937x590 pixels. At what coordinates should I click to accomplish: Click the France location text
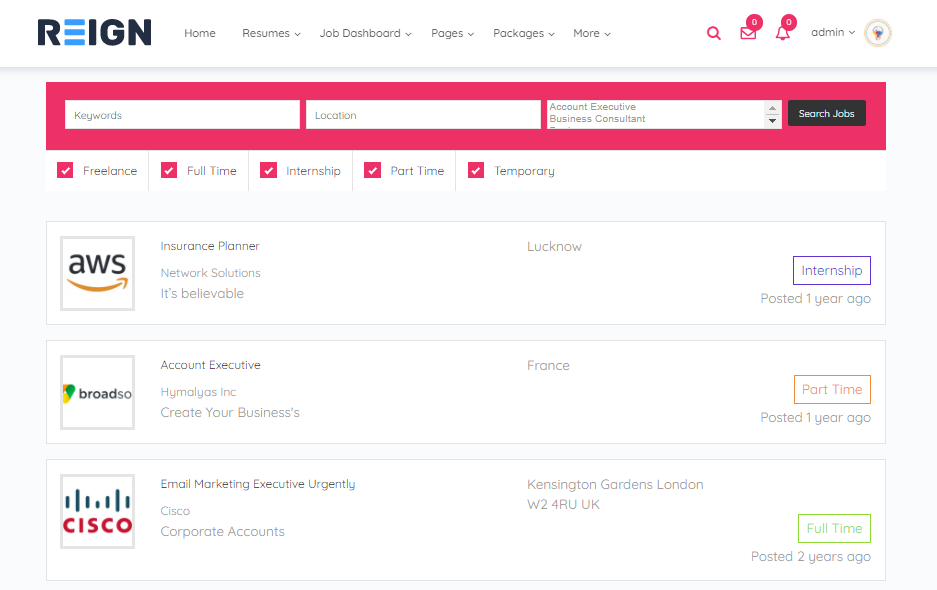548,365
